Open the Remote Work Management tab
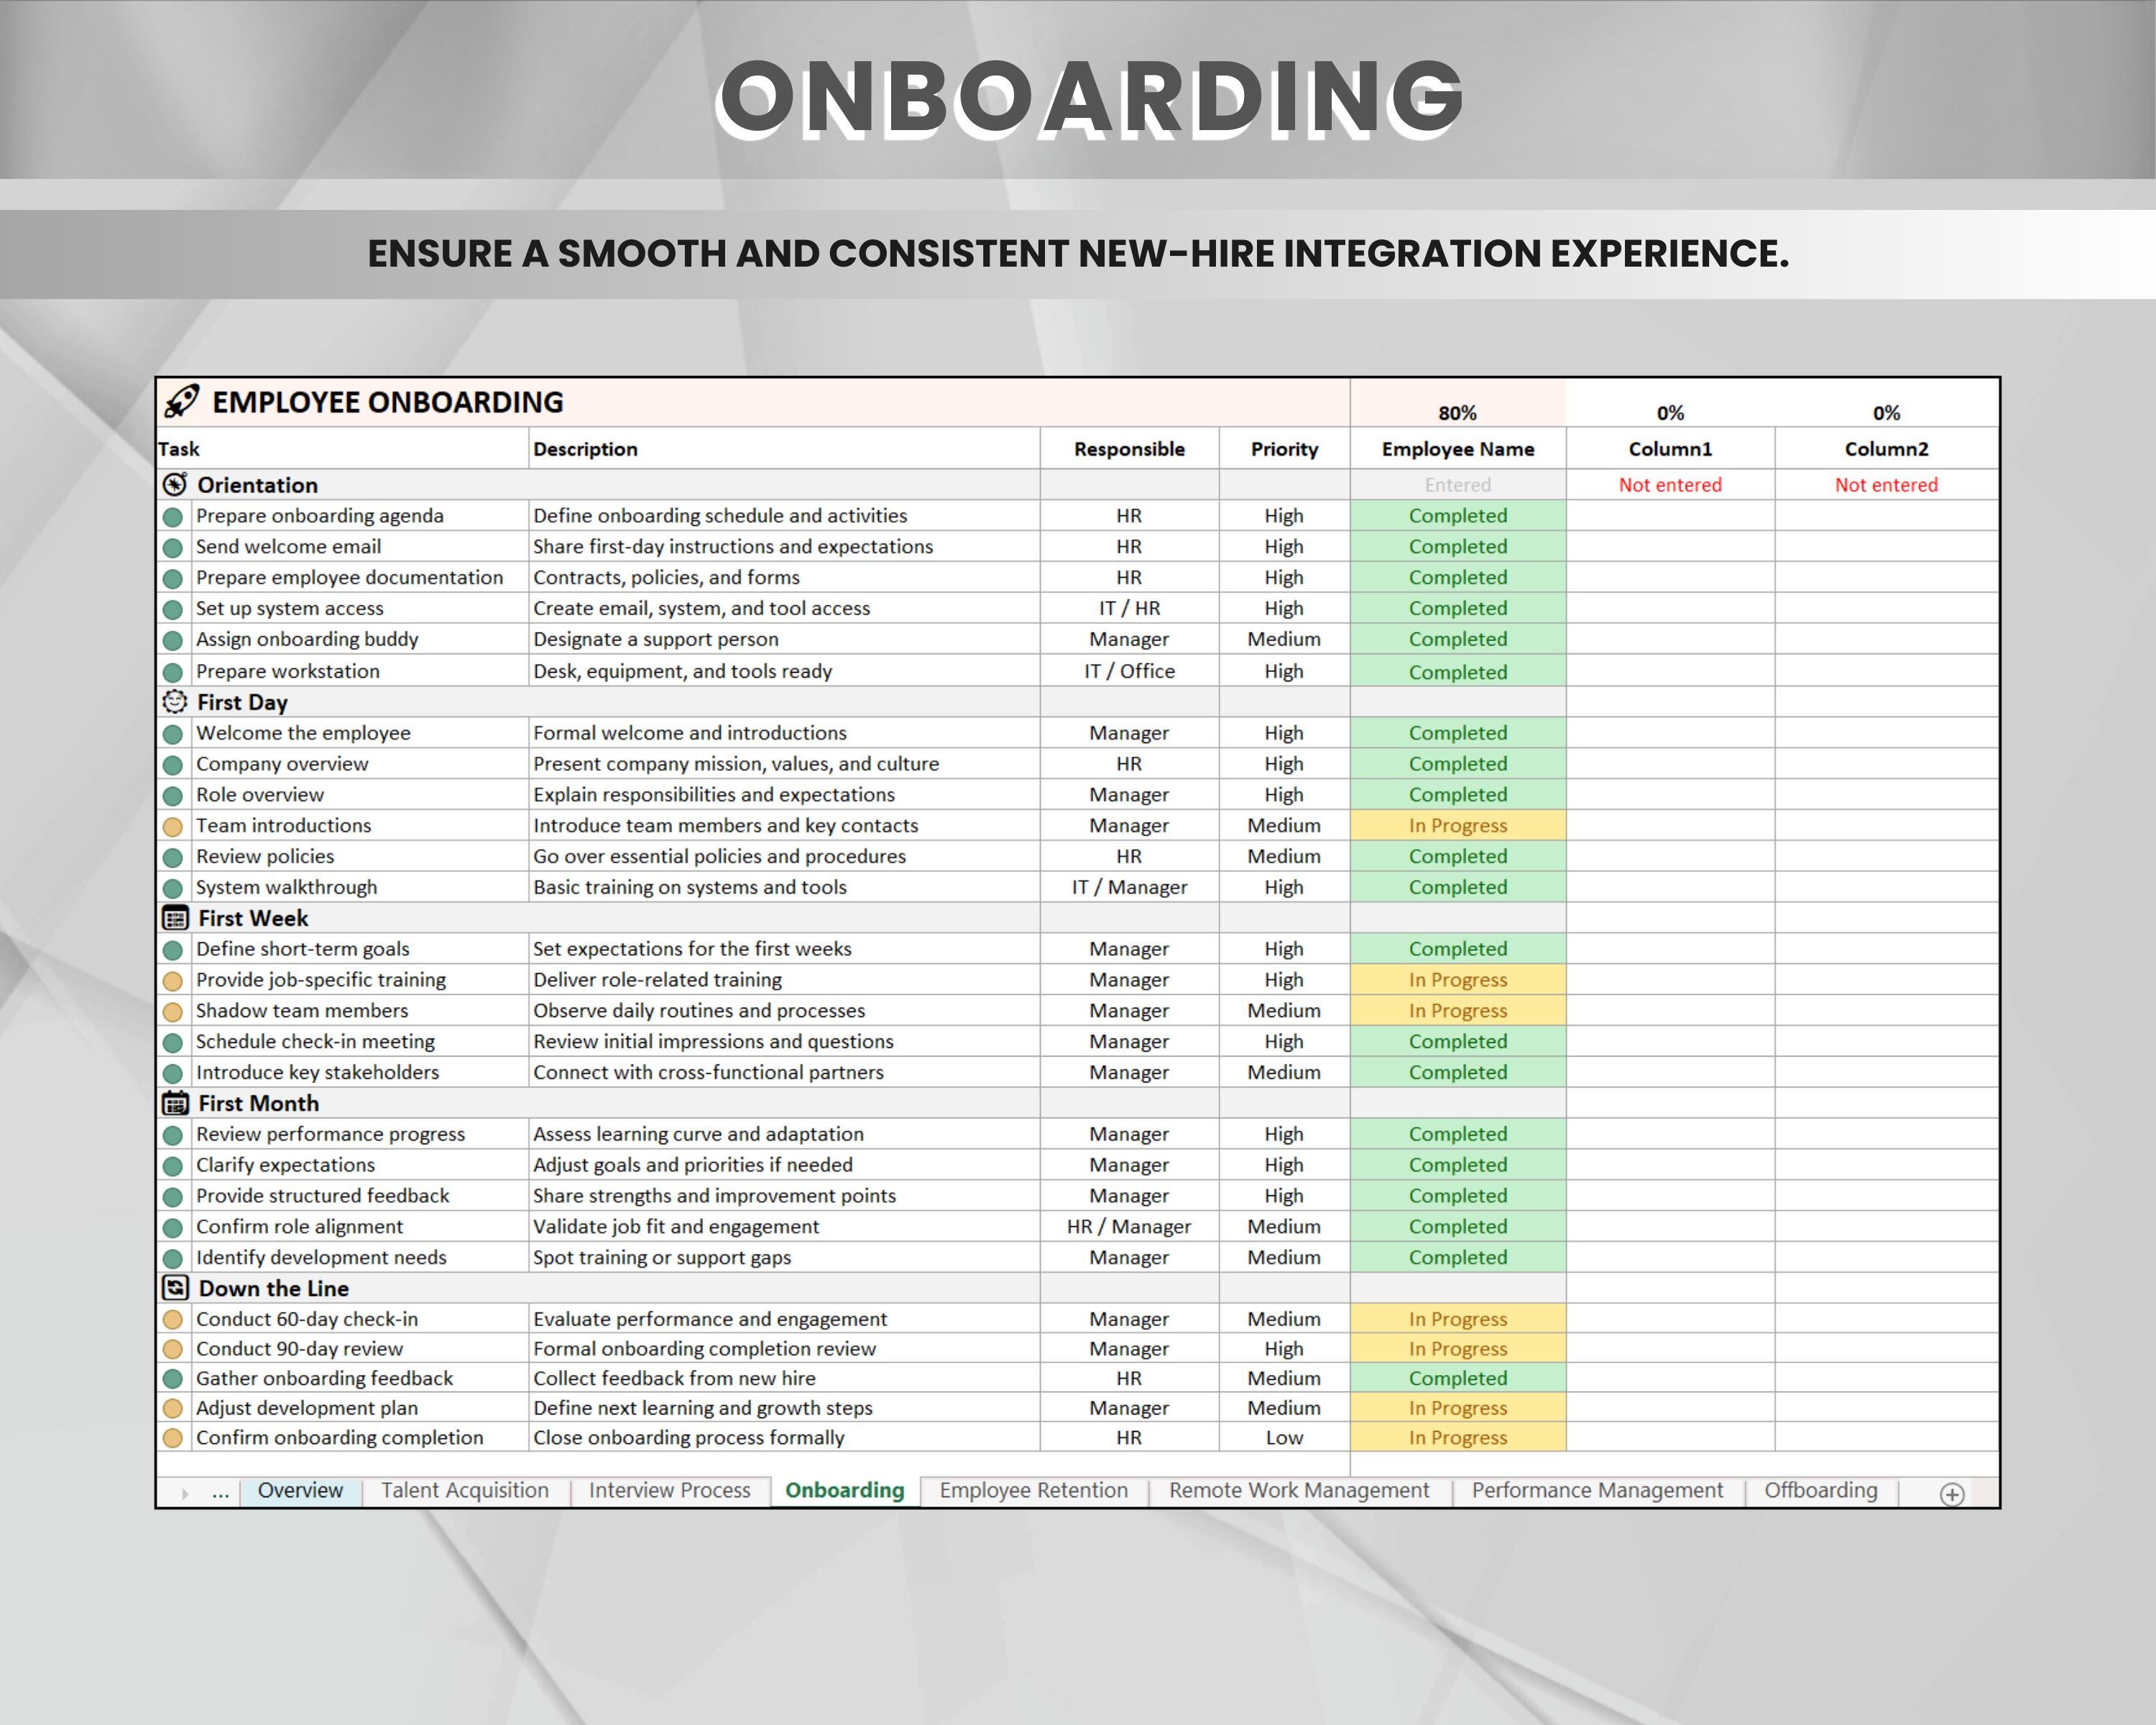Viewport: 2156px width, 1725px height. pyautogui.click(x=1299, y=1490)
